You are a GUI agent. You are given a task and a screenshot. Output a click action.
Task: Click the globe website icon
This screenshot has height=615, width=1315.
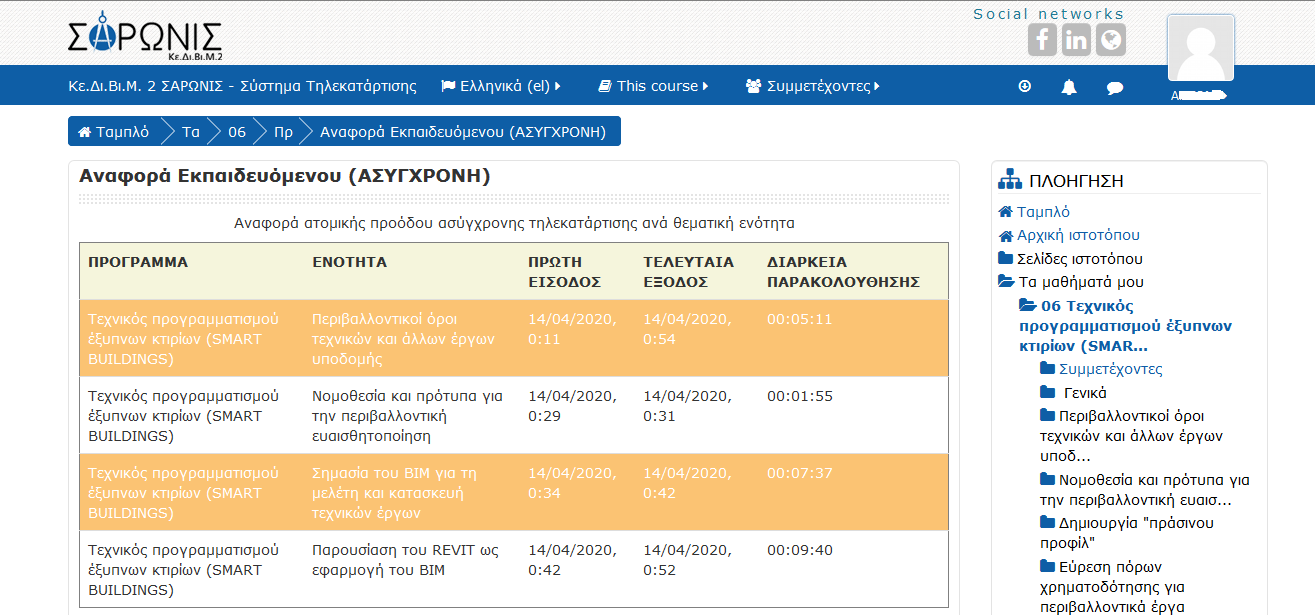click(1110, 40)
